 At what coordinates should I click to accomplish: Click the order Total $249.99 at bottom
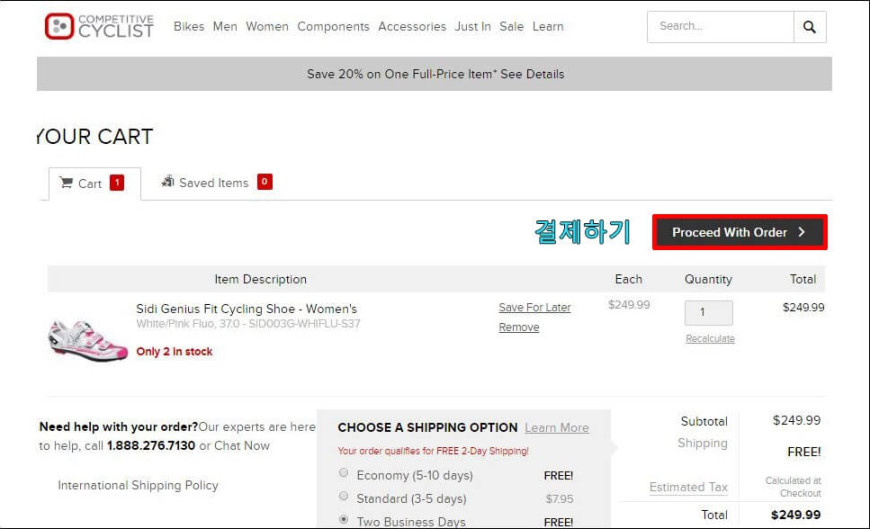tap(796, 515)
